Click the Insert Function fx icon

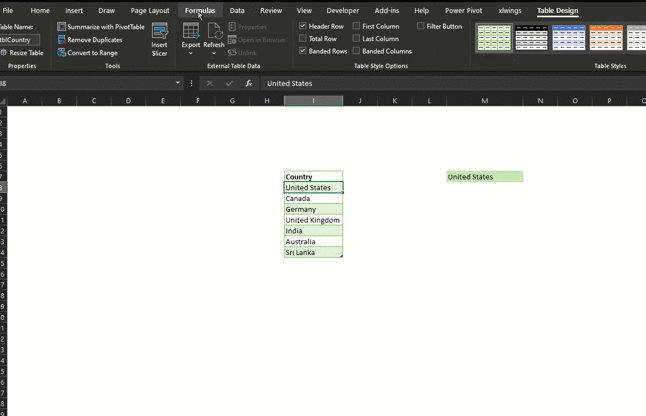[249, 83]
